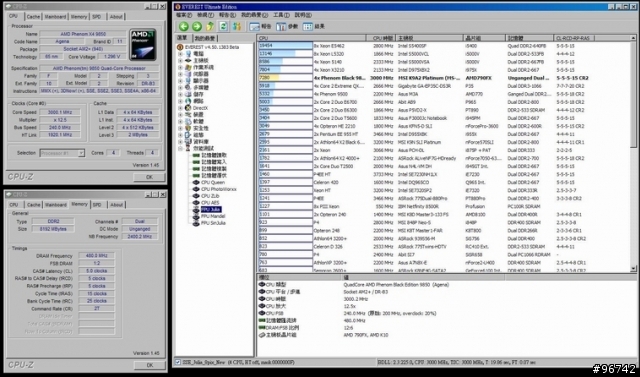Screen dimensions: 640x377
Task: Sort by the CPU column header
Action: click(312, 38)
